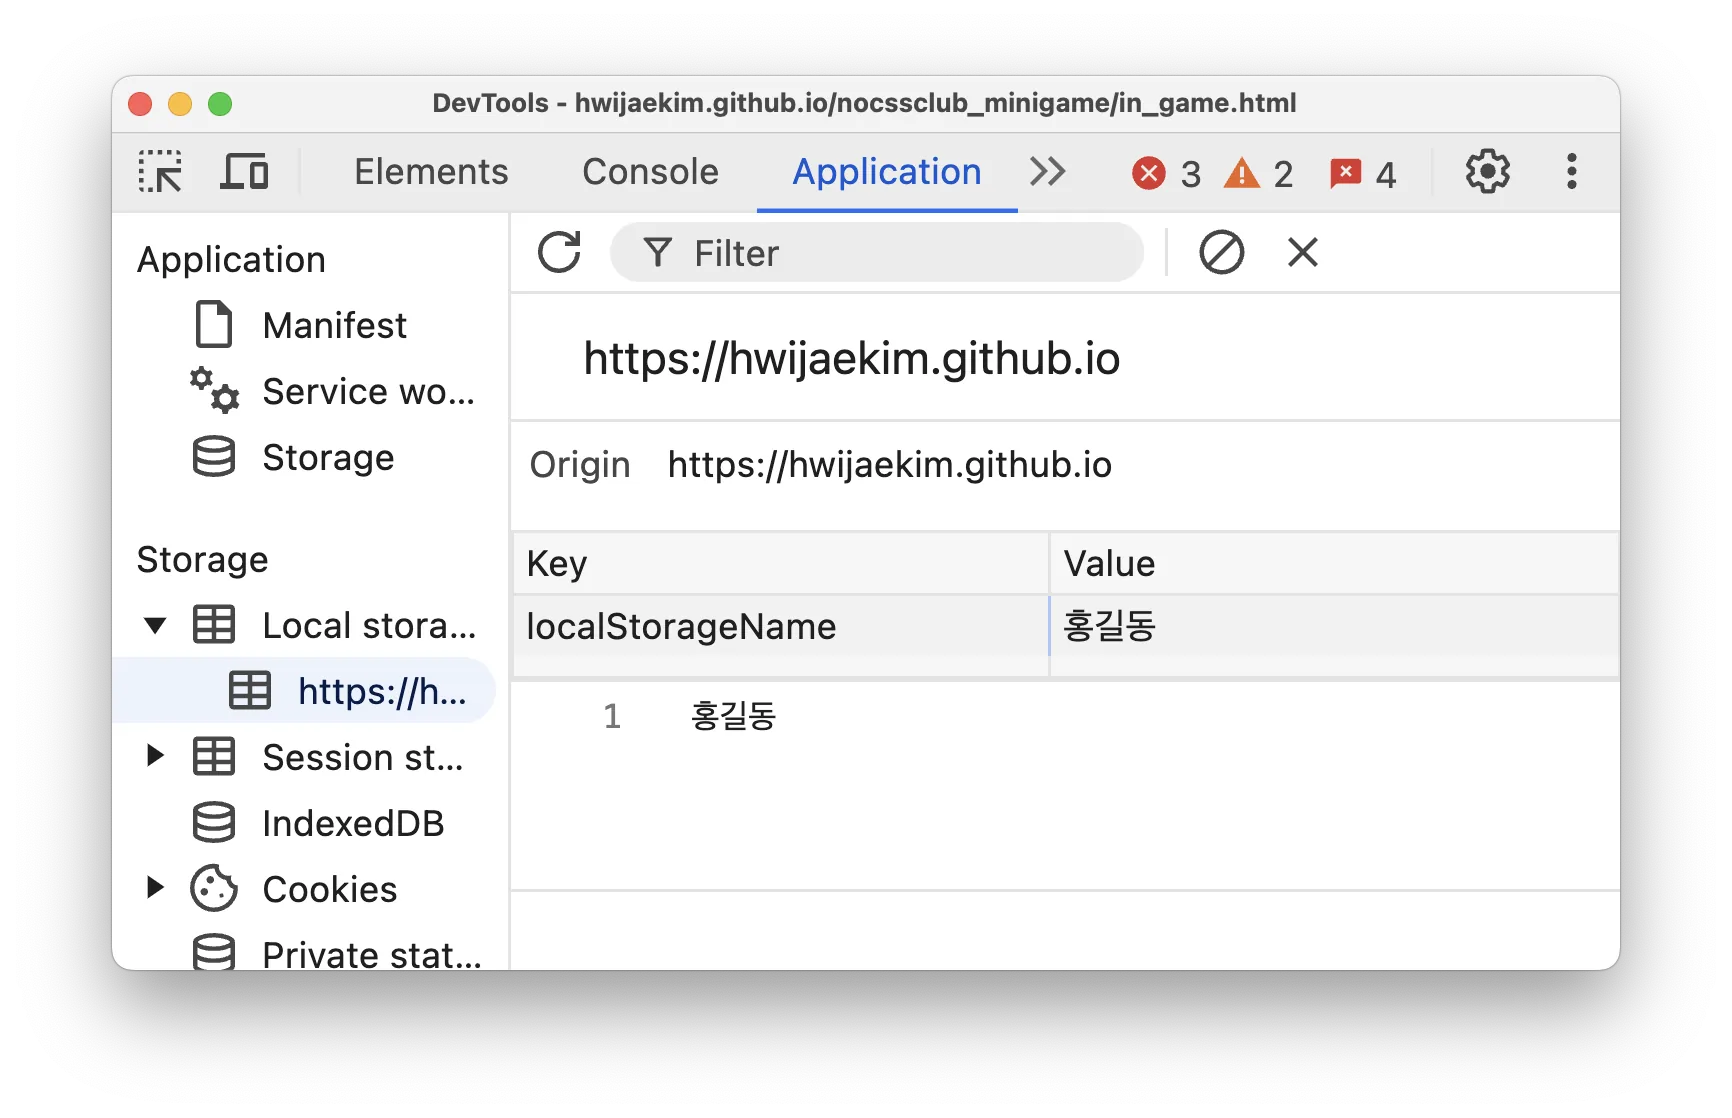1732x1118 pixels.
Task: Collapse the Local storage tree
Action: pos(155,624)
